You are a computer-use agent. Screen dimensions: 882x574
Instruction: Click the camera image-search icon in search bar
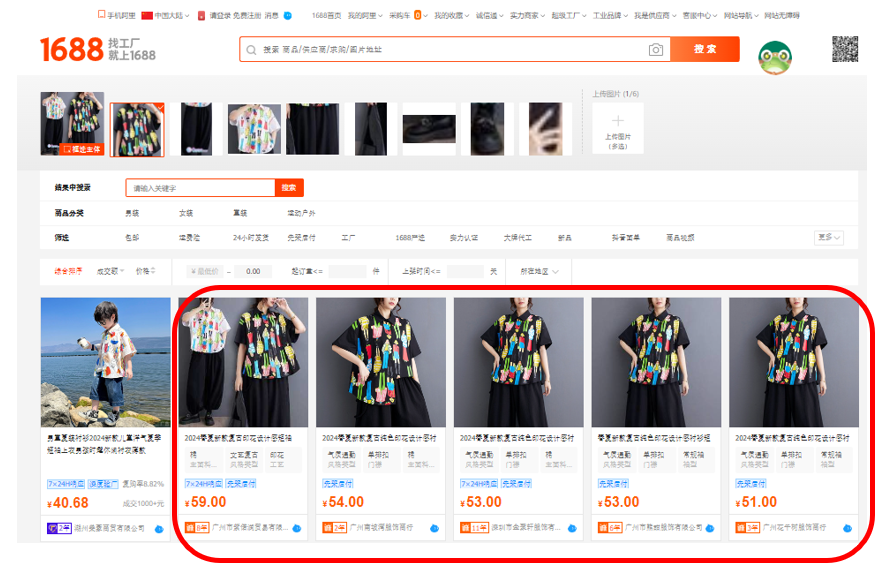pyautogui.click(x=655, y=50)
